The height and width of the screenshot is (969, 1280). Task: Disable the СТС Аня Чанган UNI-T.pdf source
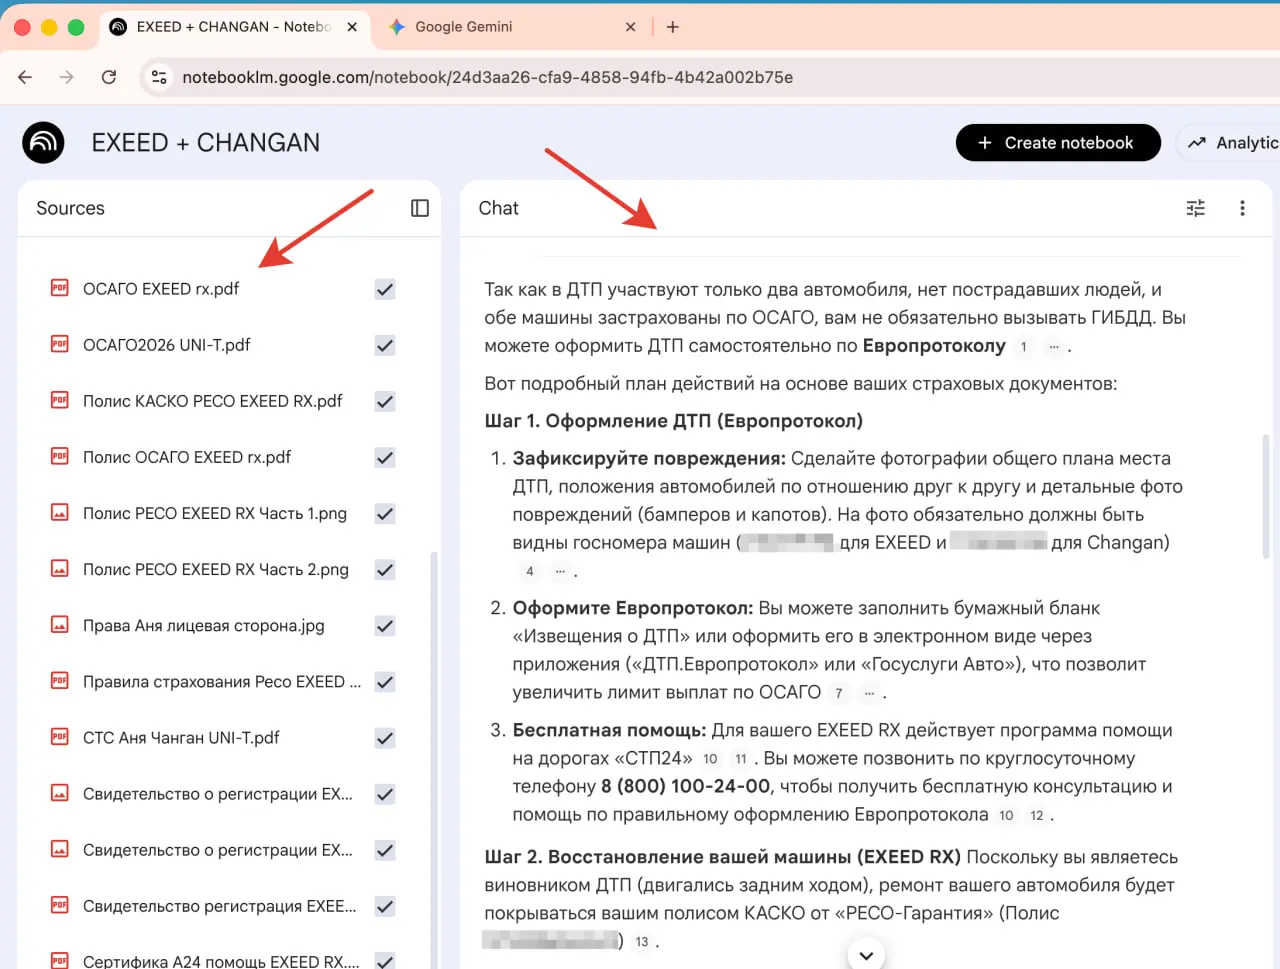tap(385, 738)
